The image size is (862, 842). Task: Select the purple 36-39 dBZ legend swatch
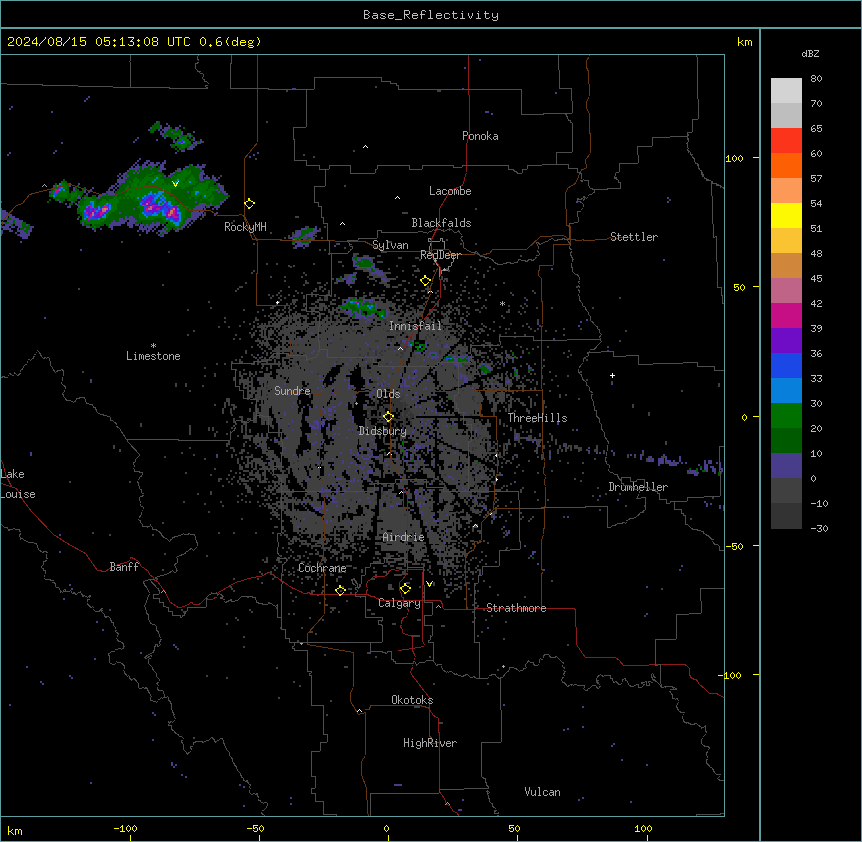[786, 341]
